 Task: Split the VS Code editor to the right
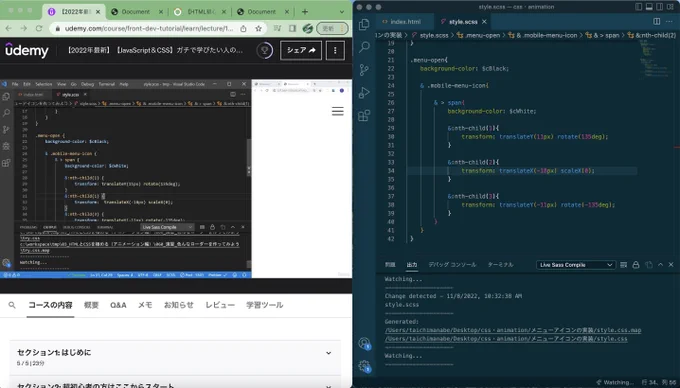click(x=657, y=21)
